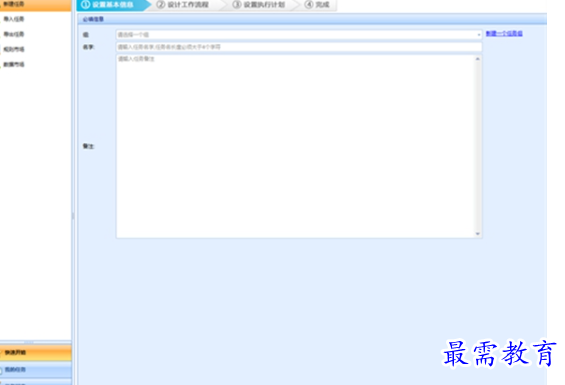Screen dimensions: 565x385
Task: Go to 规则市场 in the sidebar
Action: click(14, 49)
